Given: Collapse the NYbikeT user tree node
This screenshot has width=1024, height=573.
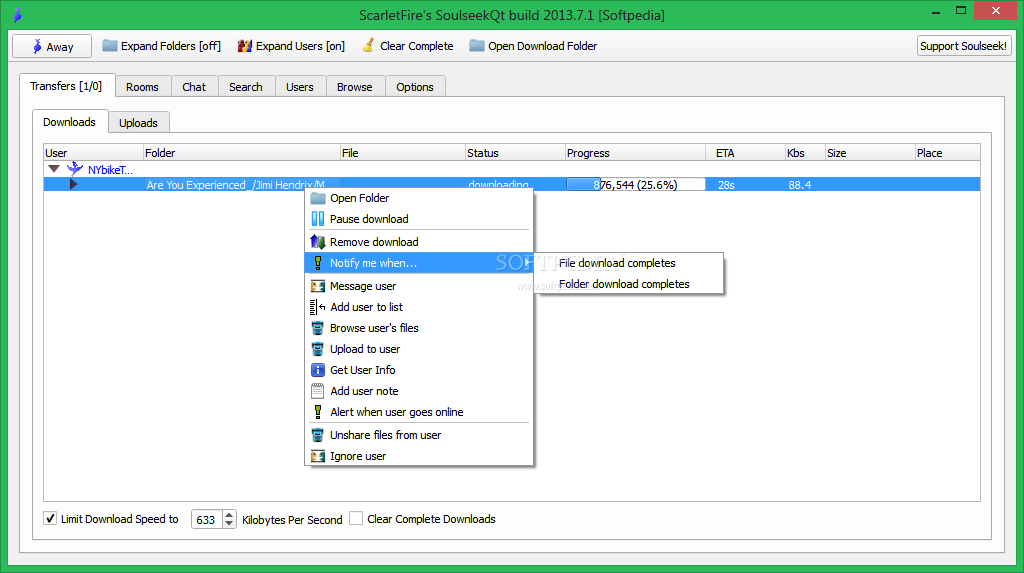Looking at the screenshot, I should click(x=54, y=169).
